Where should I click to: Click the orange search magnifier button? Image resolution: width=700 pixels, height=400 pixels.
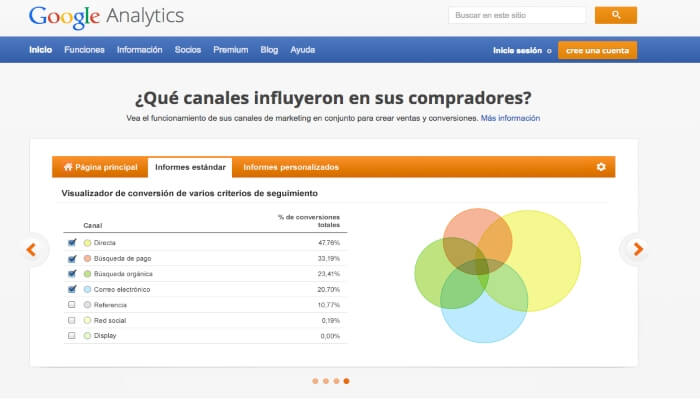tap(615, 15)
